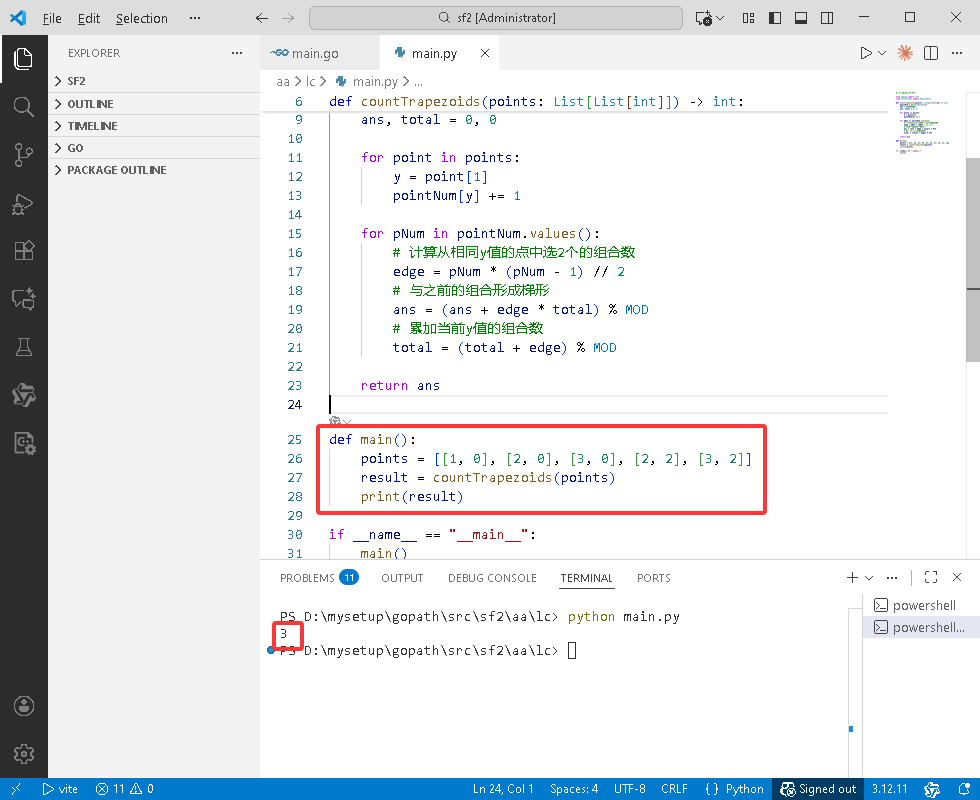Open remote window indicator in status bar
This screenshot has height=800, width=980.
click(16, 789)
